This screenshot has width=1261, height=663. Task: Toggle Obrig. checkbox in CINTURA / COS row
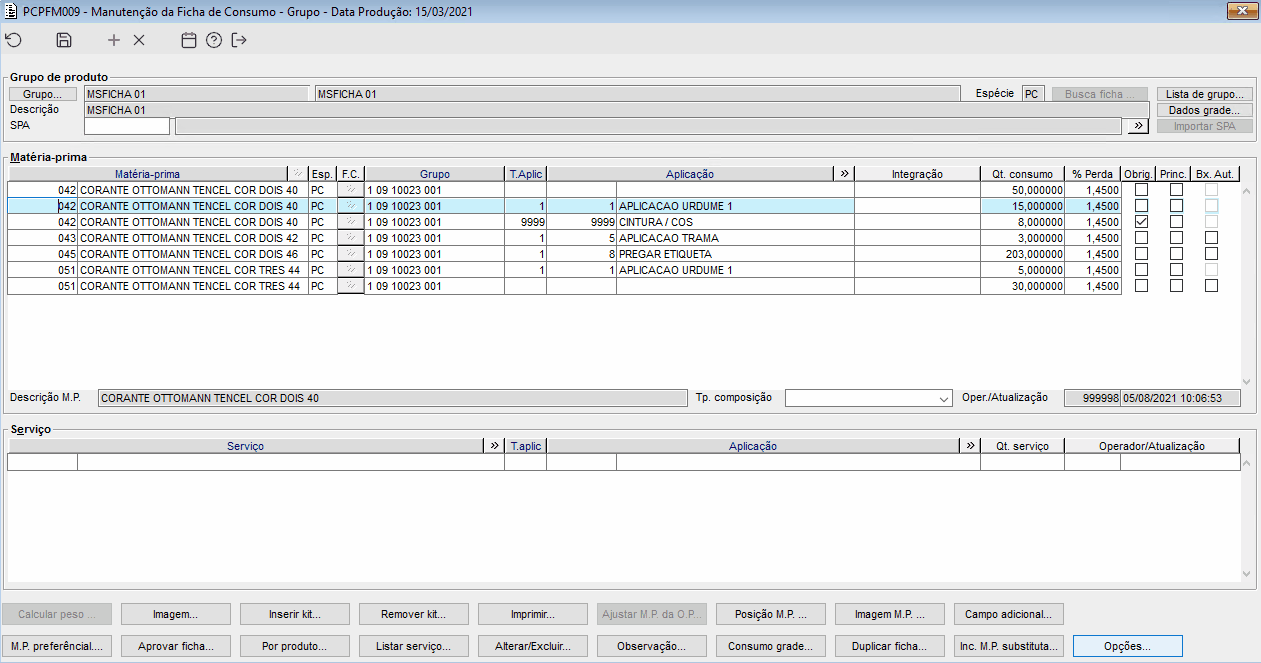(1141, 221)
